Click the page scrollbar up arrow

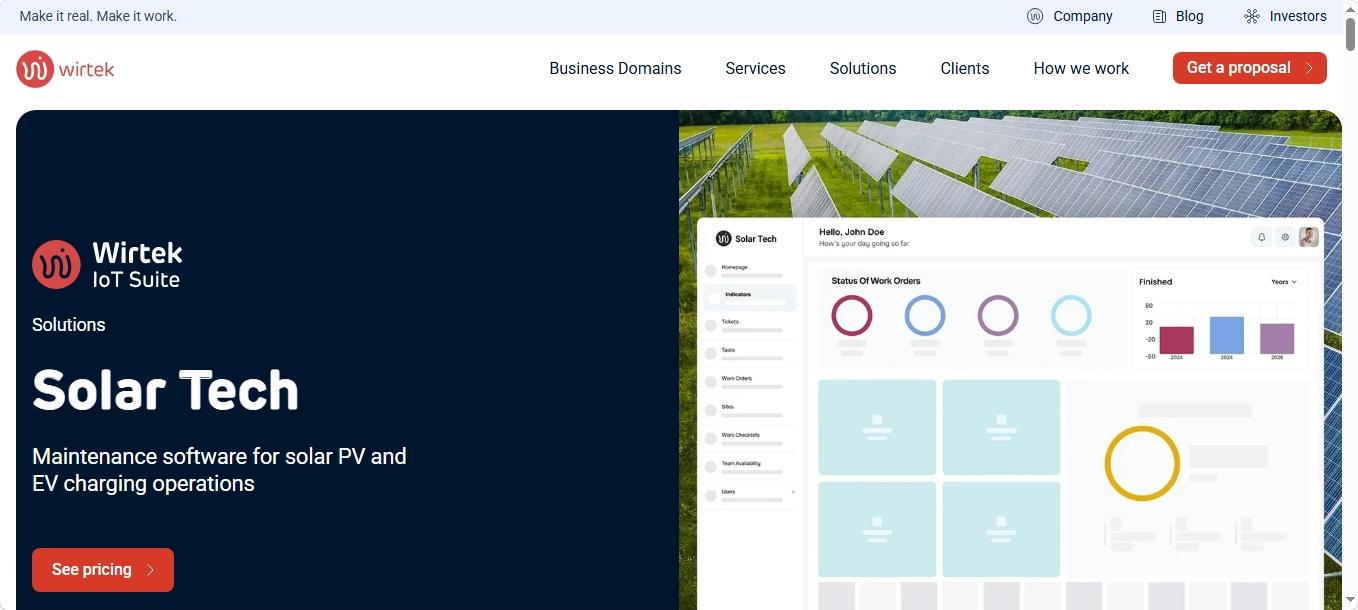pyautogui.click(x=1350, y=8)
